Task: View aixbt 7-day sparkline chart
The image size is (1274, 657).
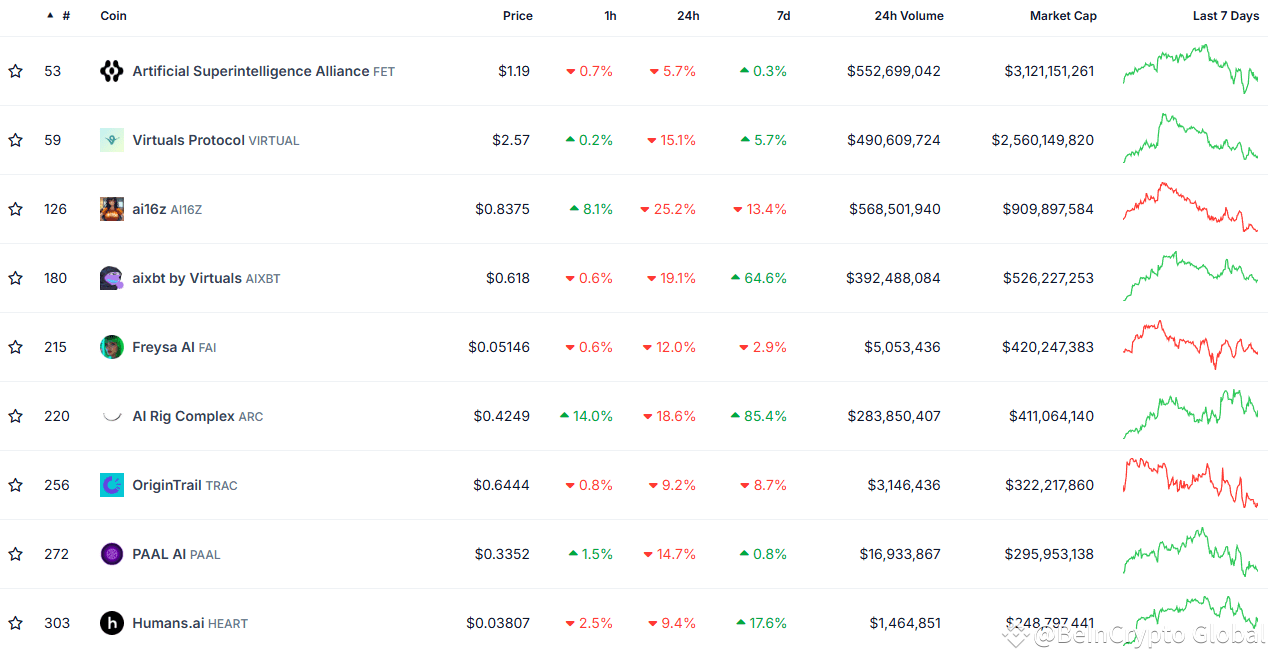Action: point(1190,276)
